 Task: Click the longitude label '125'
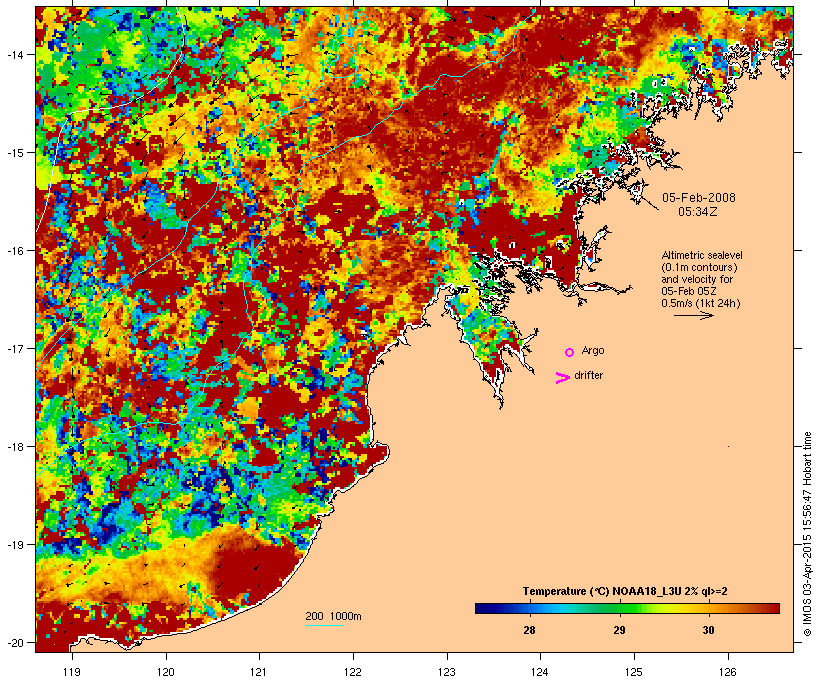coord(634,672)
